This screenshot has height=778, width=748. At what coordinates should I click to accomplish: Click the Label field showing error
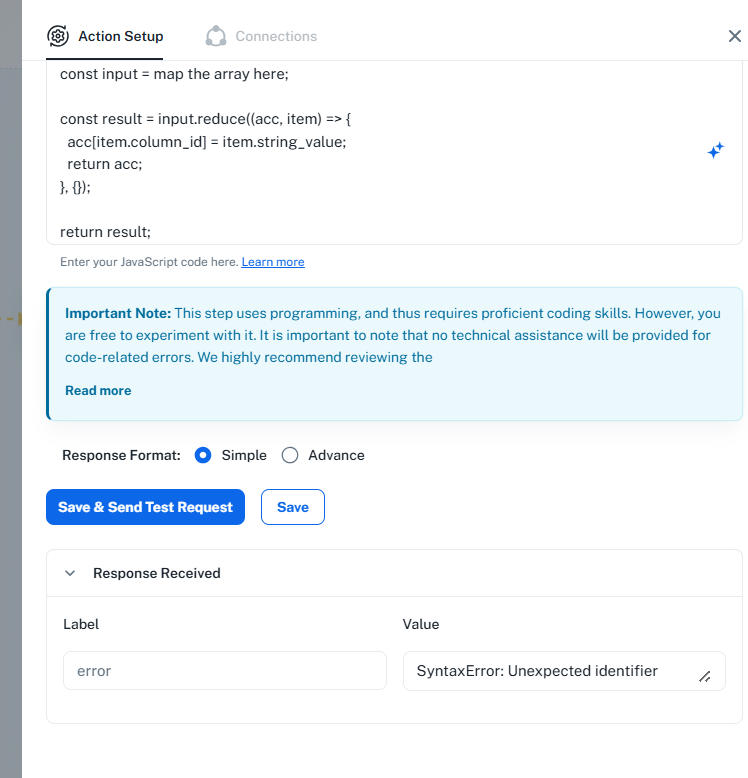(224, 671)
